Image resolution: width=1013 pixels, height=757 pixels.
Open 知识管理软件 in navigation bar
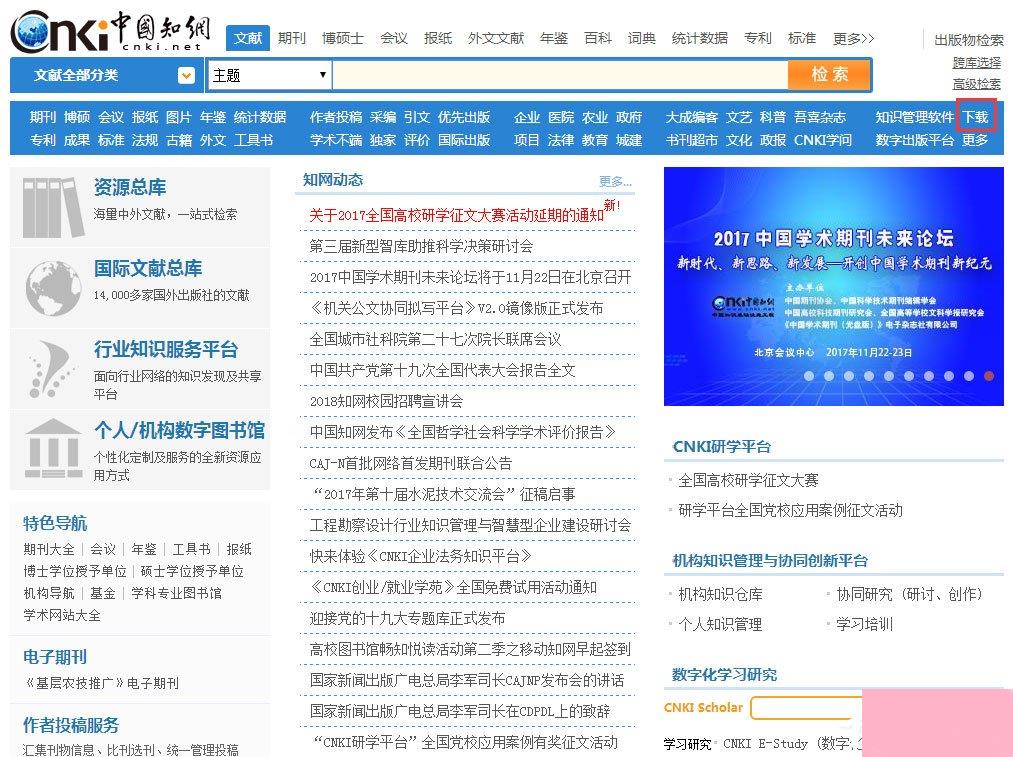pyautogui.click(x=914, y=117)
